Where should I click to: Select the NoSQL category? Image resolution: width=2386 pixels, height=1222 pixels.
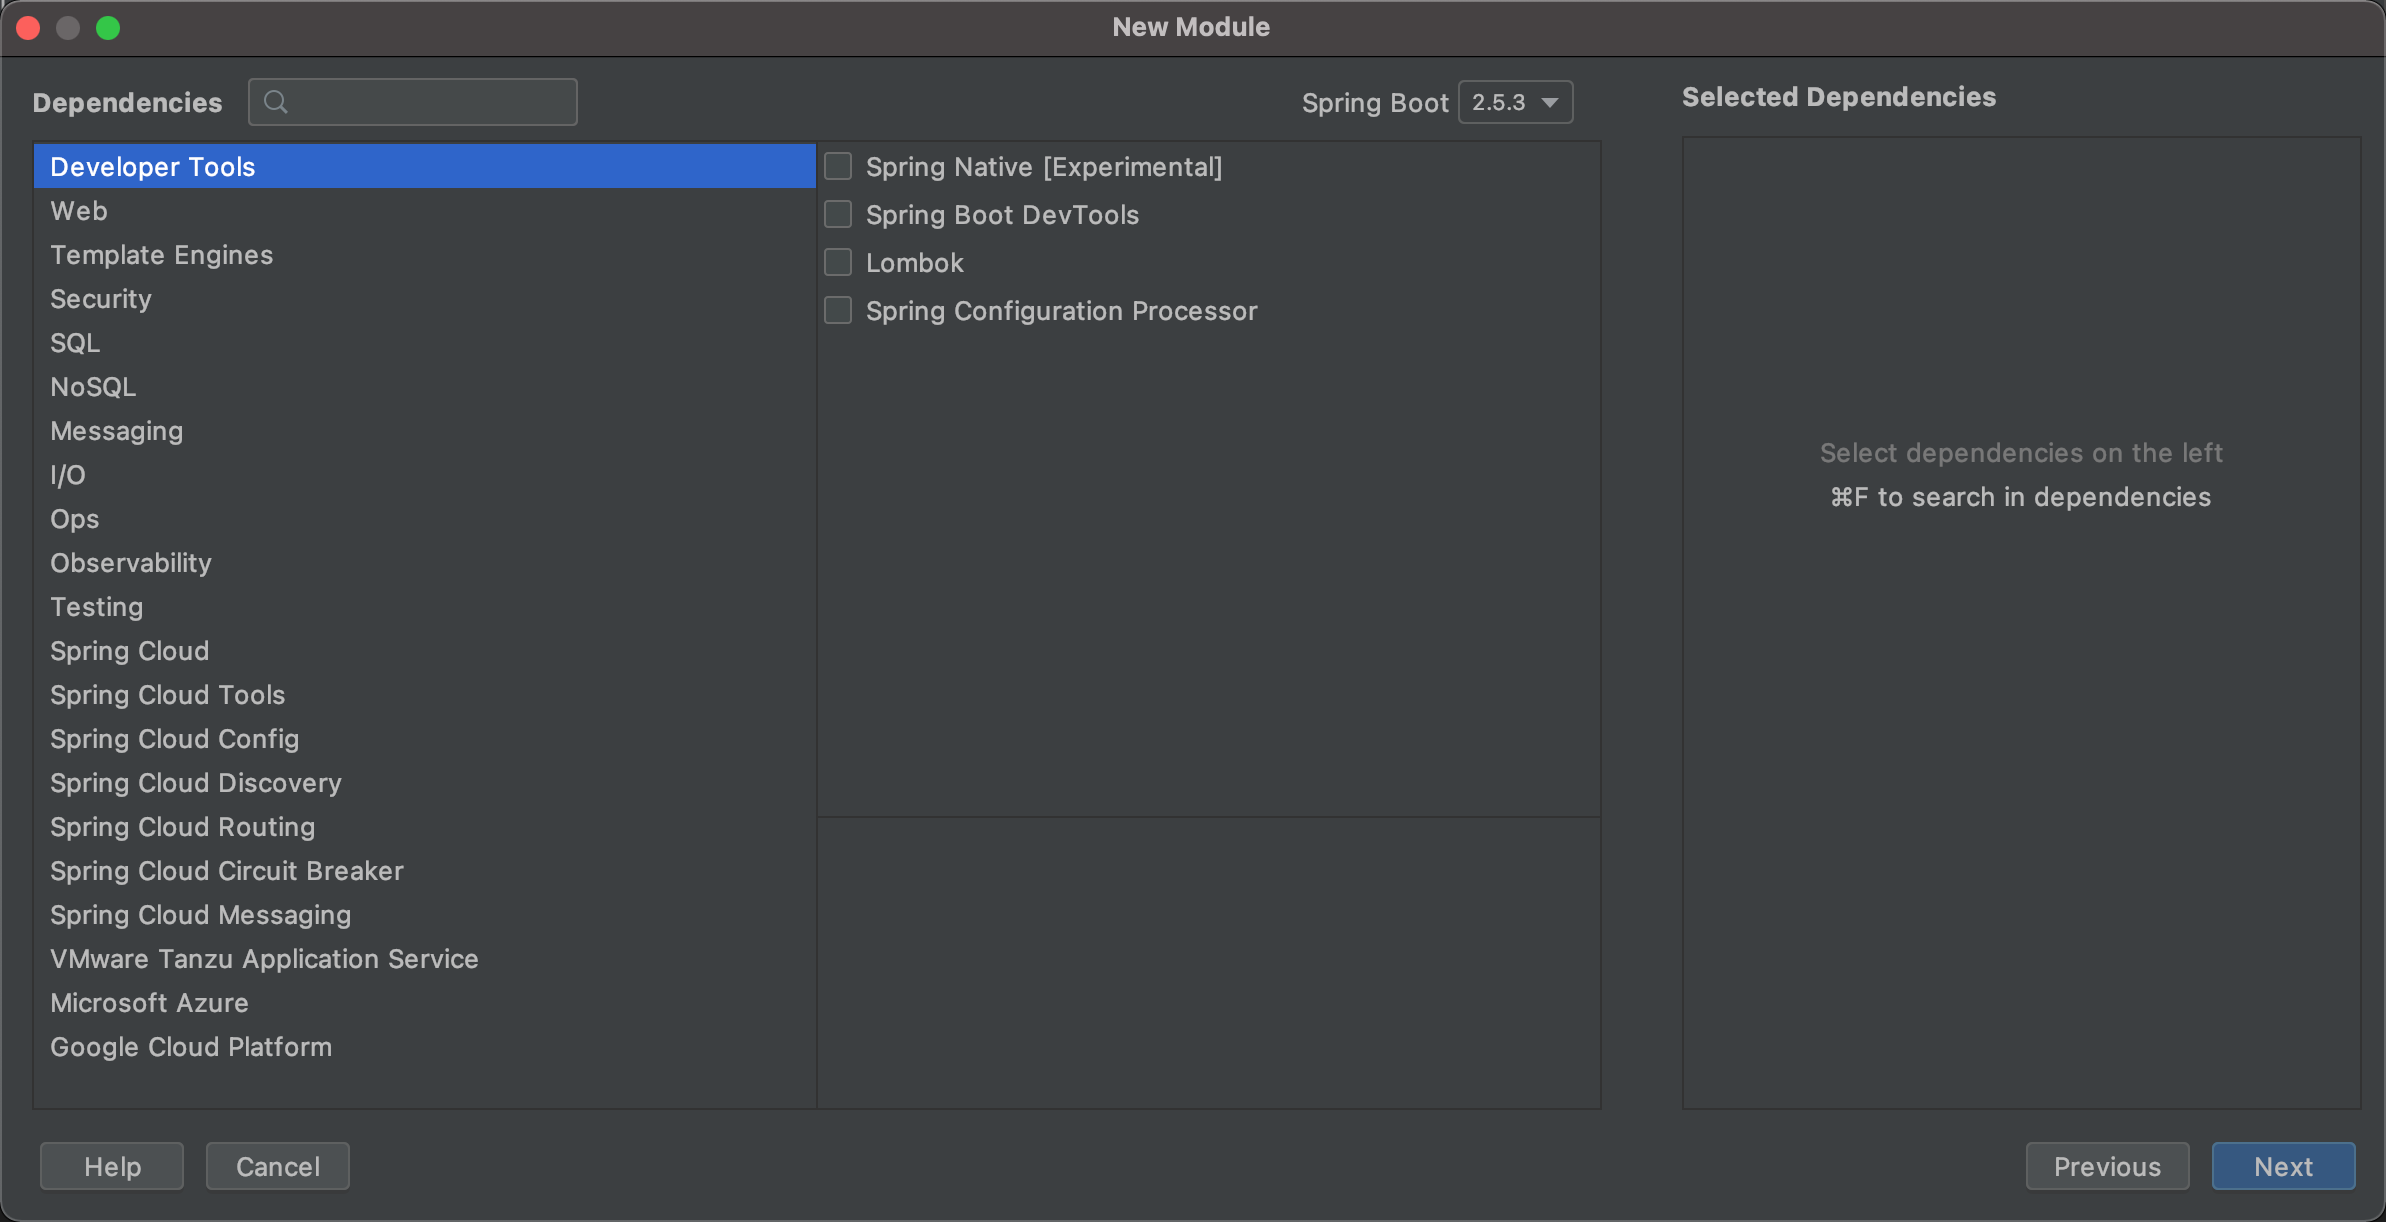pyautogui.click(x=425, y=386)
